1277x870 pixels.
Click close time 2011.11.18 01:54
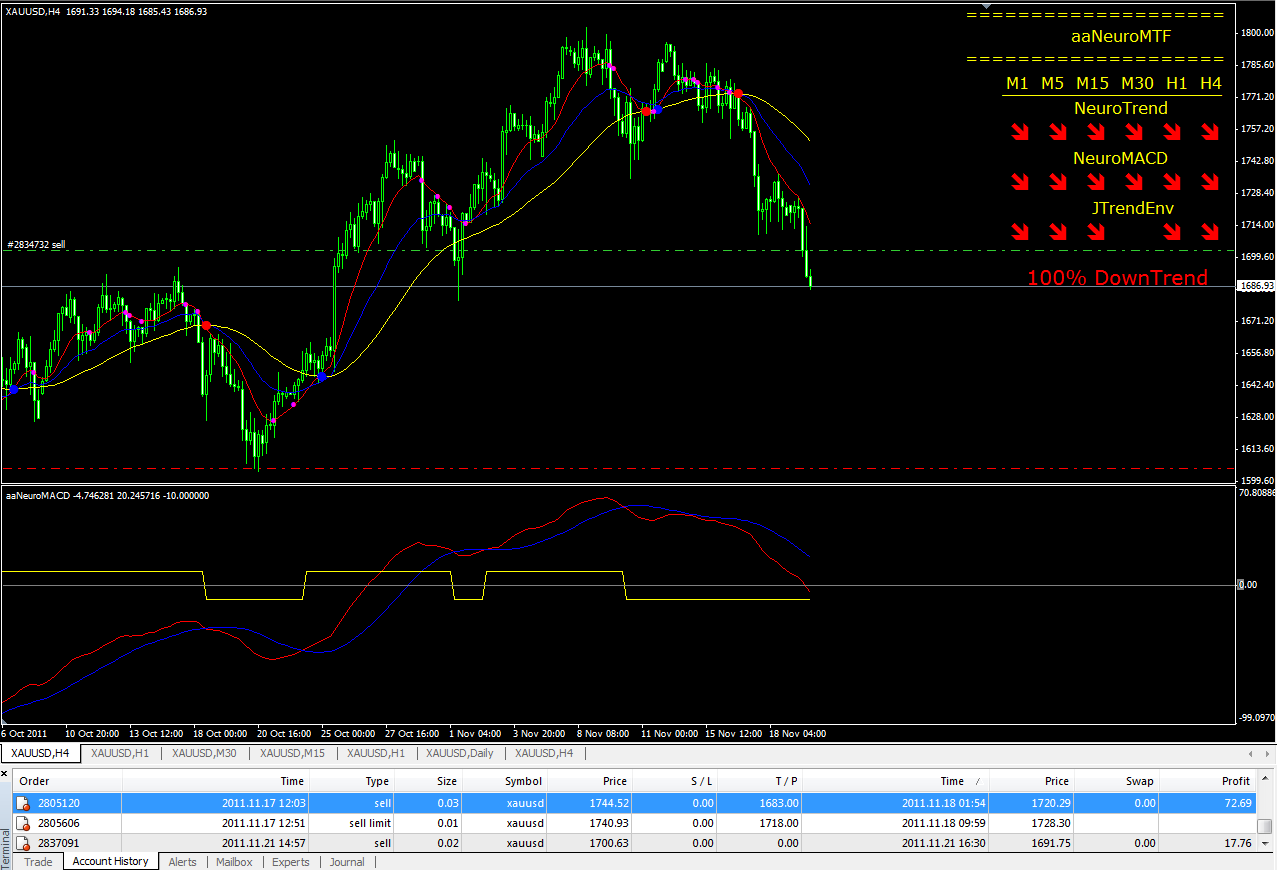click(x=944, y=803)
